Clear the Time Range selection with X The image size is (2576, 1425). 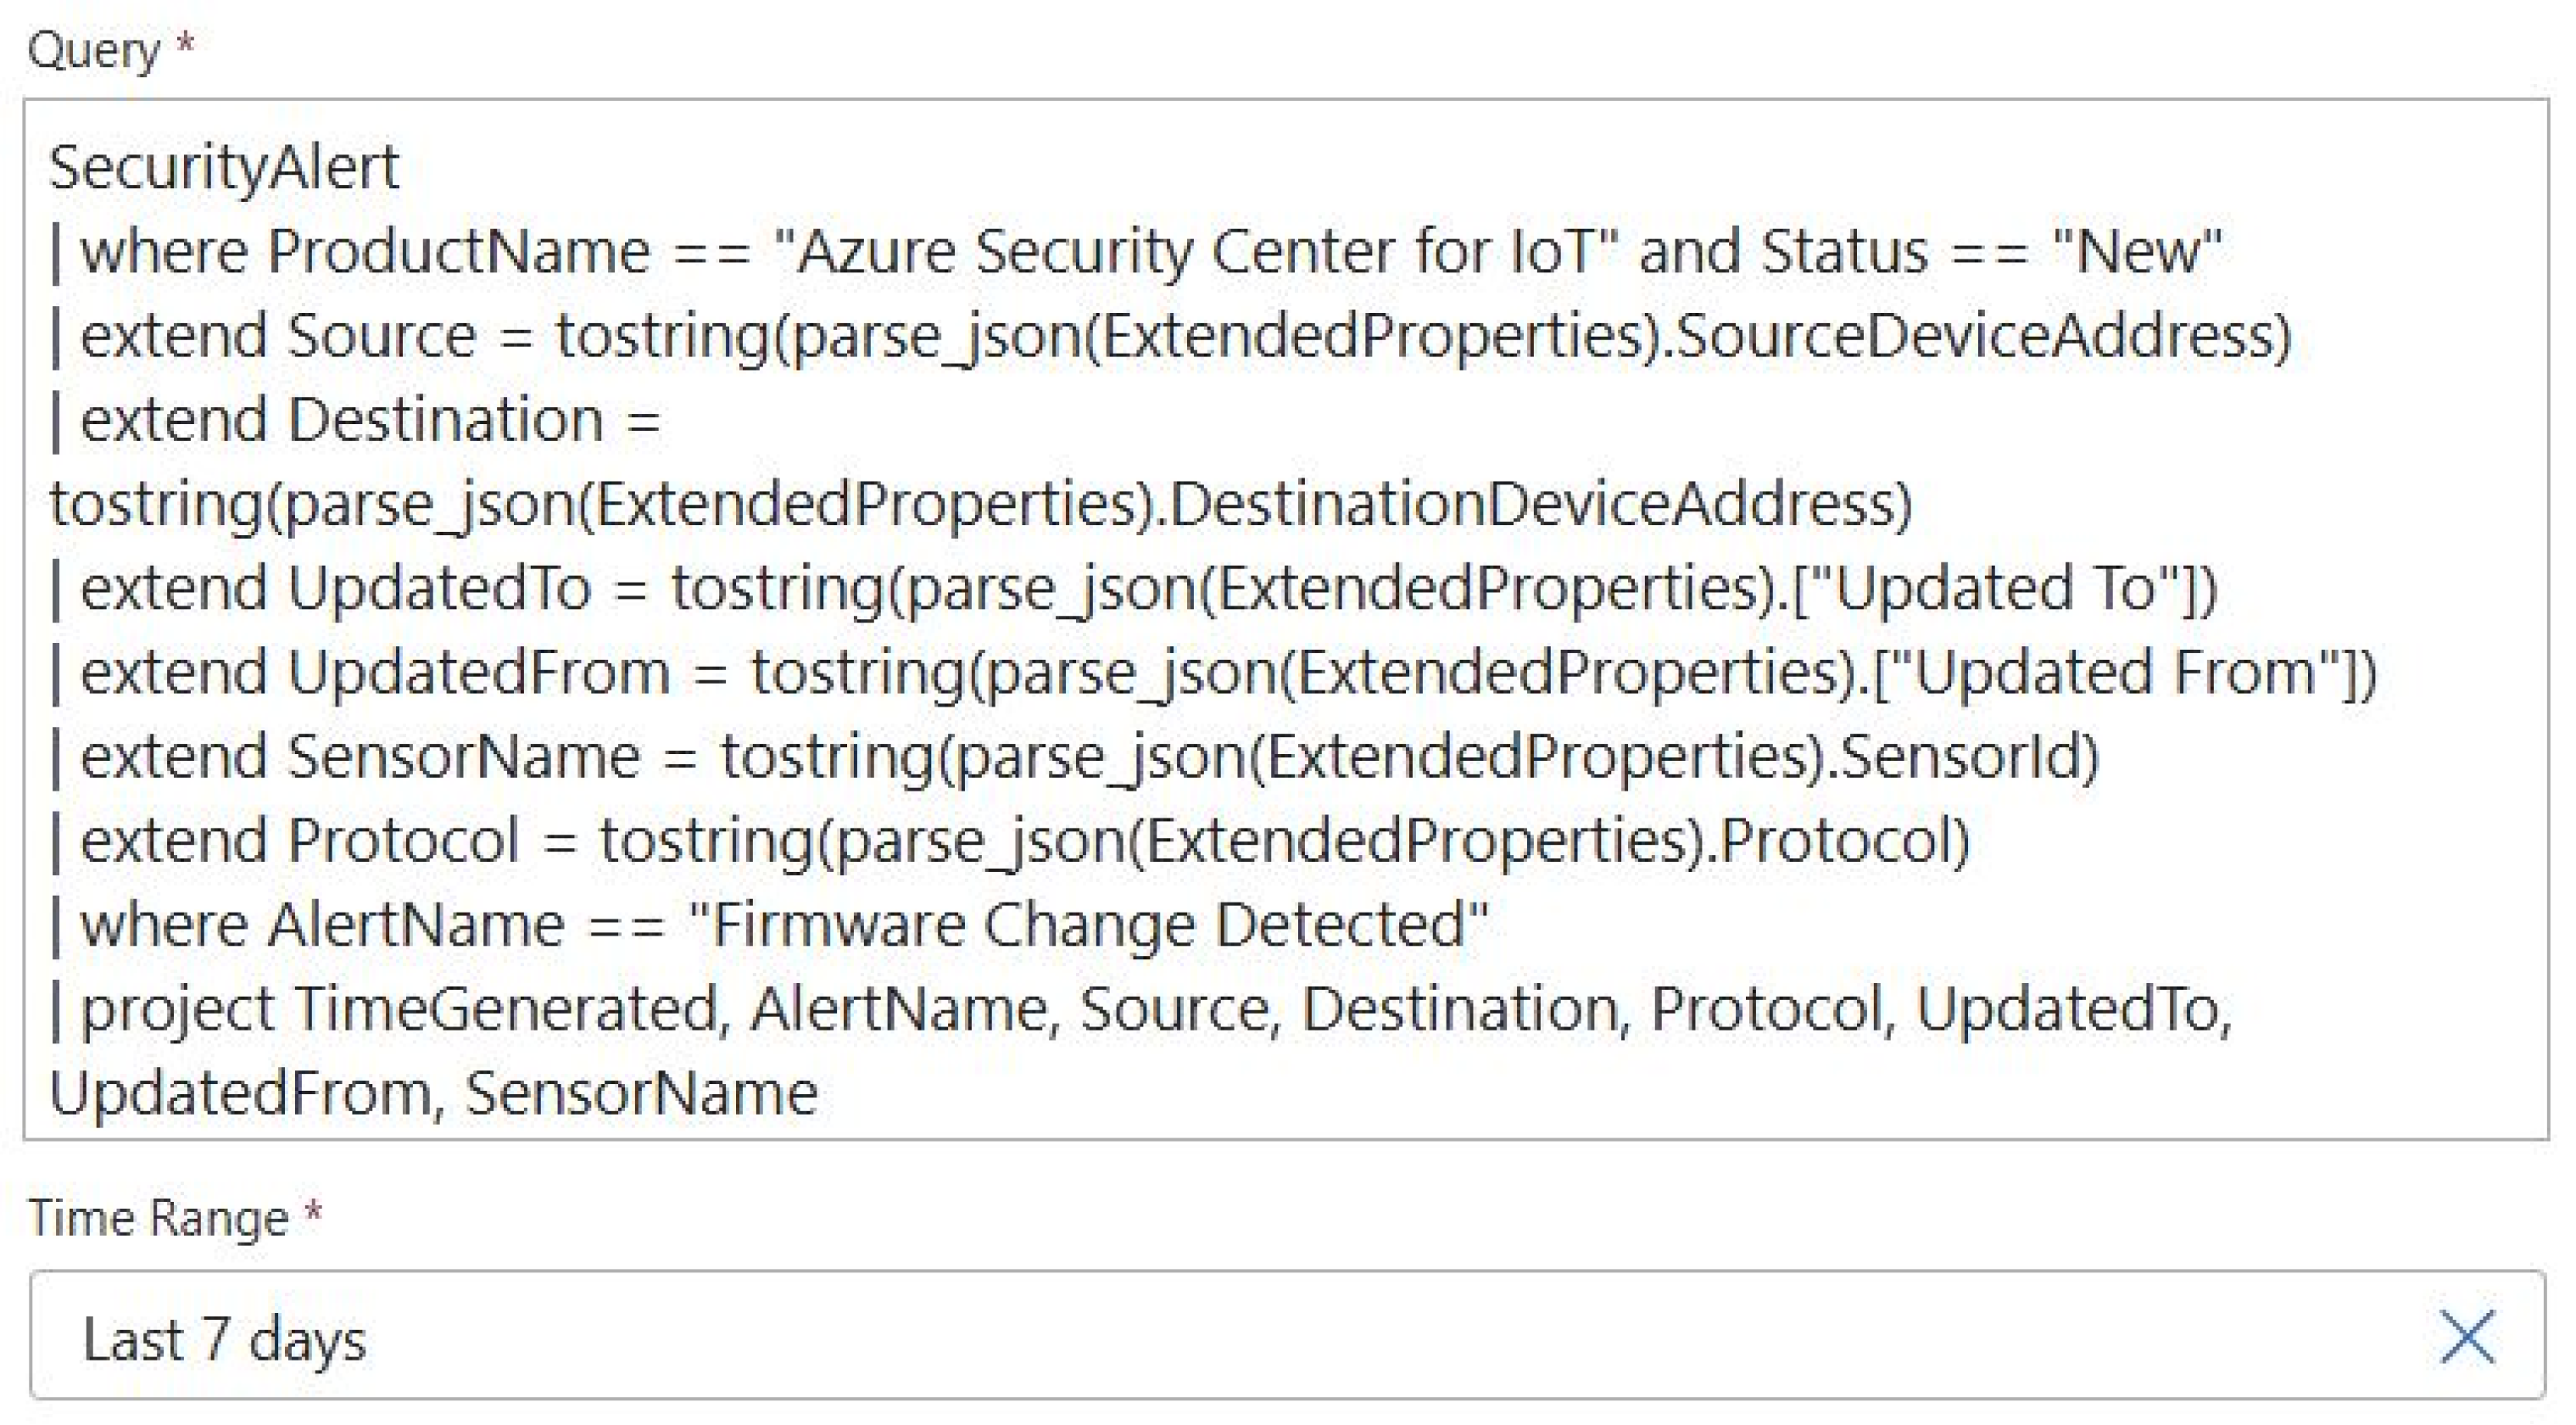pos(2467,1336)
